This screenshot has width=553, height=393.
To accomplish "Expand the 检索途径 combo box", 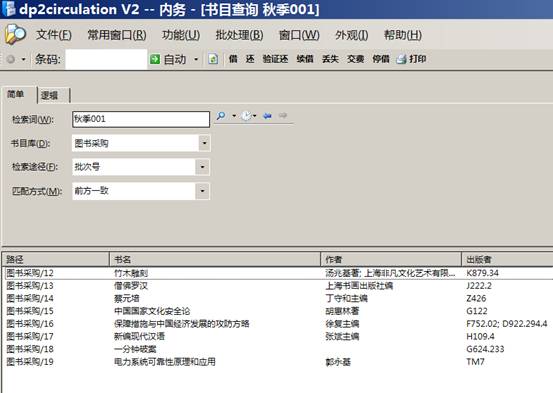I will [202, 167].
